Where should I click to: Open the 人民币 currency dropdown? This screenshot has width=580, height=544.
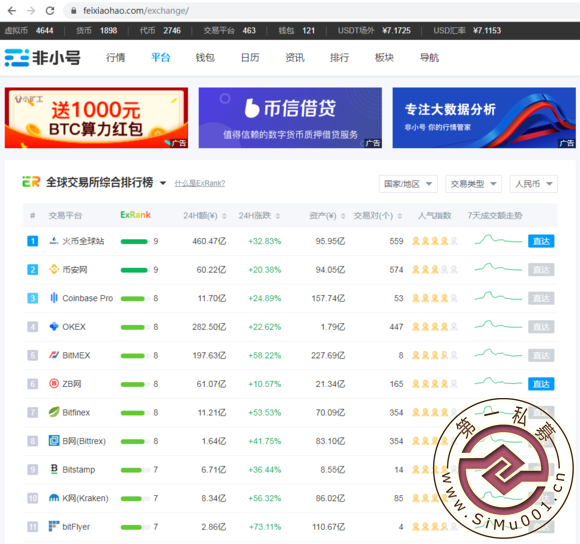coord(534,184)
